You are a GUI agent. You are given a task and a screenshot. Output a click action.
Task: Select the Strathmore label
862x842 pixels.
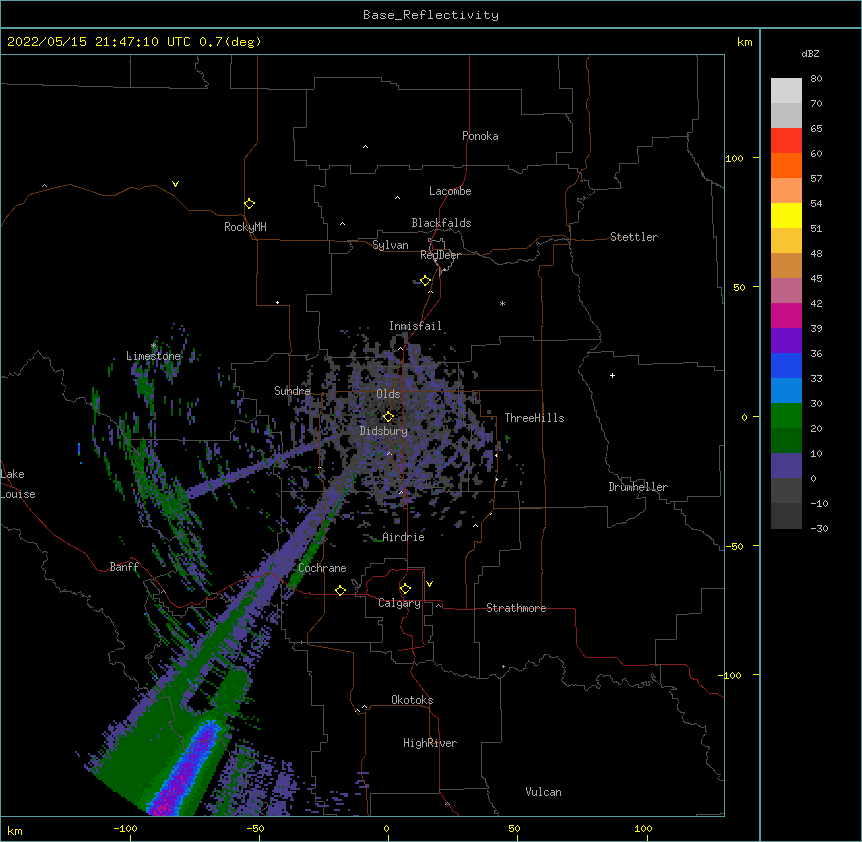coord(516,608)
